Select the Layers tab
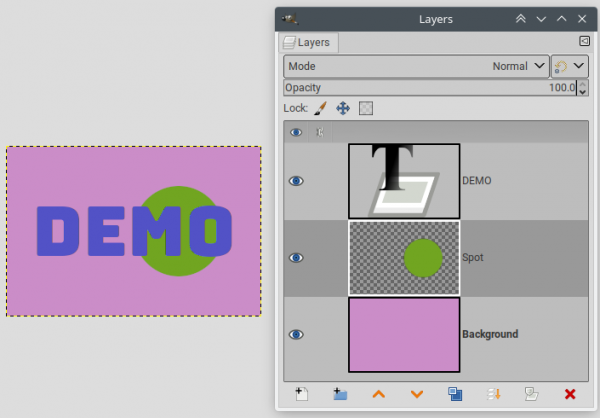This screenshot has width=600, height=418. point(308,42)
